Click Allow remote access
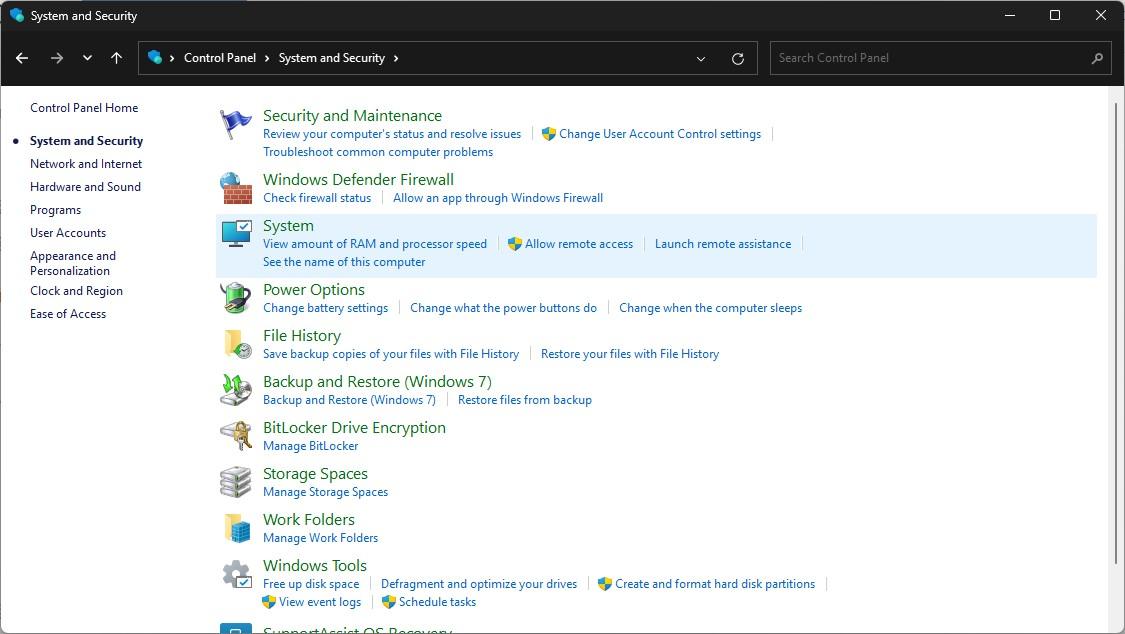 point(578,244)
